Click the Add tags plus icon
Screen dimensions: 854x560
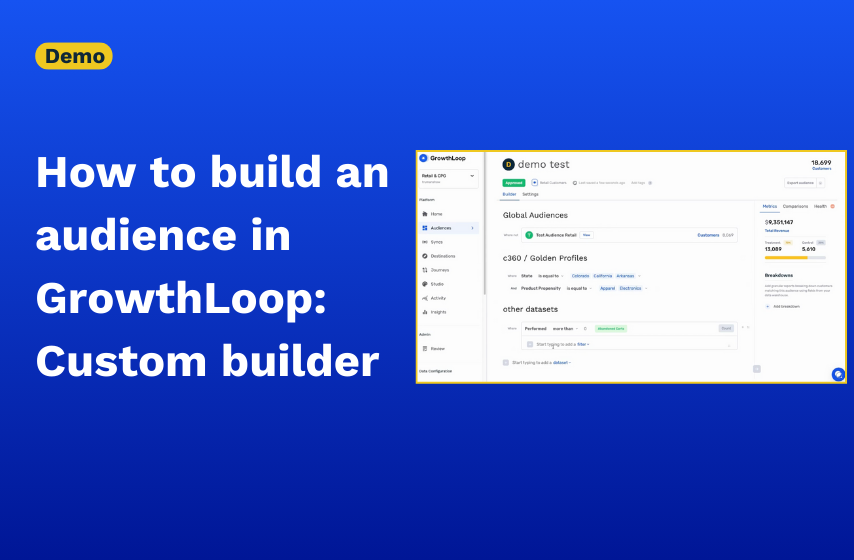[x=650, y=183]
